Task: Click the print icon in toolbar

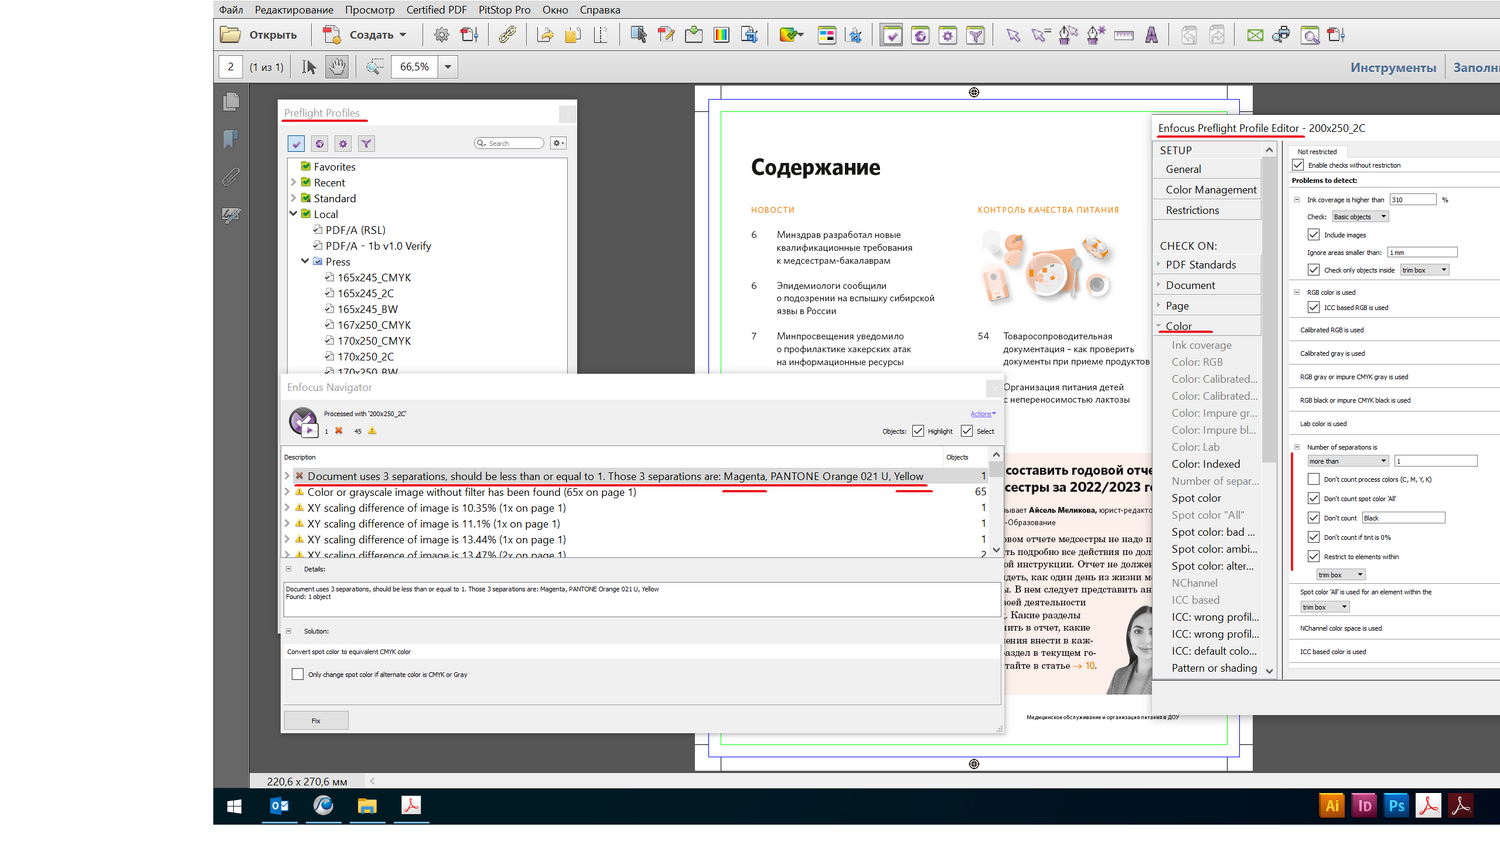Action: [1281, 35]
